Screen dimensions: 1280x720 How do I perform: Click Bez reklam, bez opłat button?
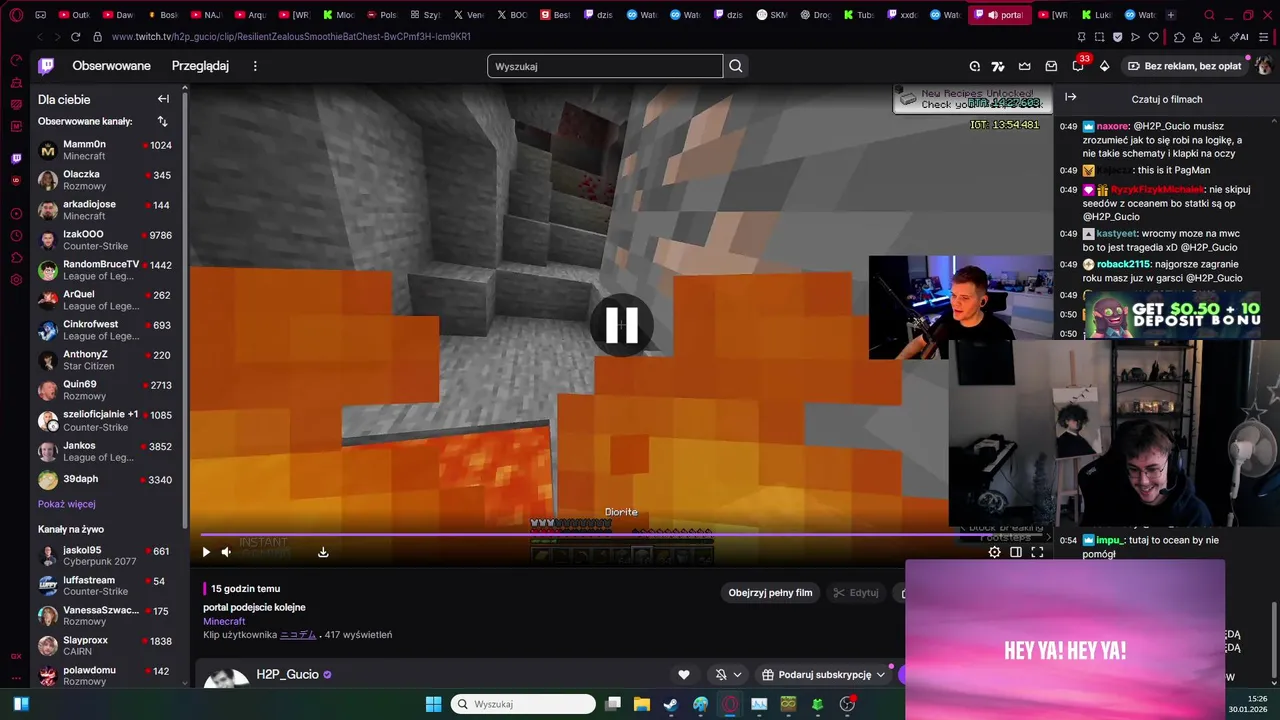[1185, 66]
